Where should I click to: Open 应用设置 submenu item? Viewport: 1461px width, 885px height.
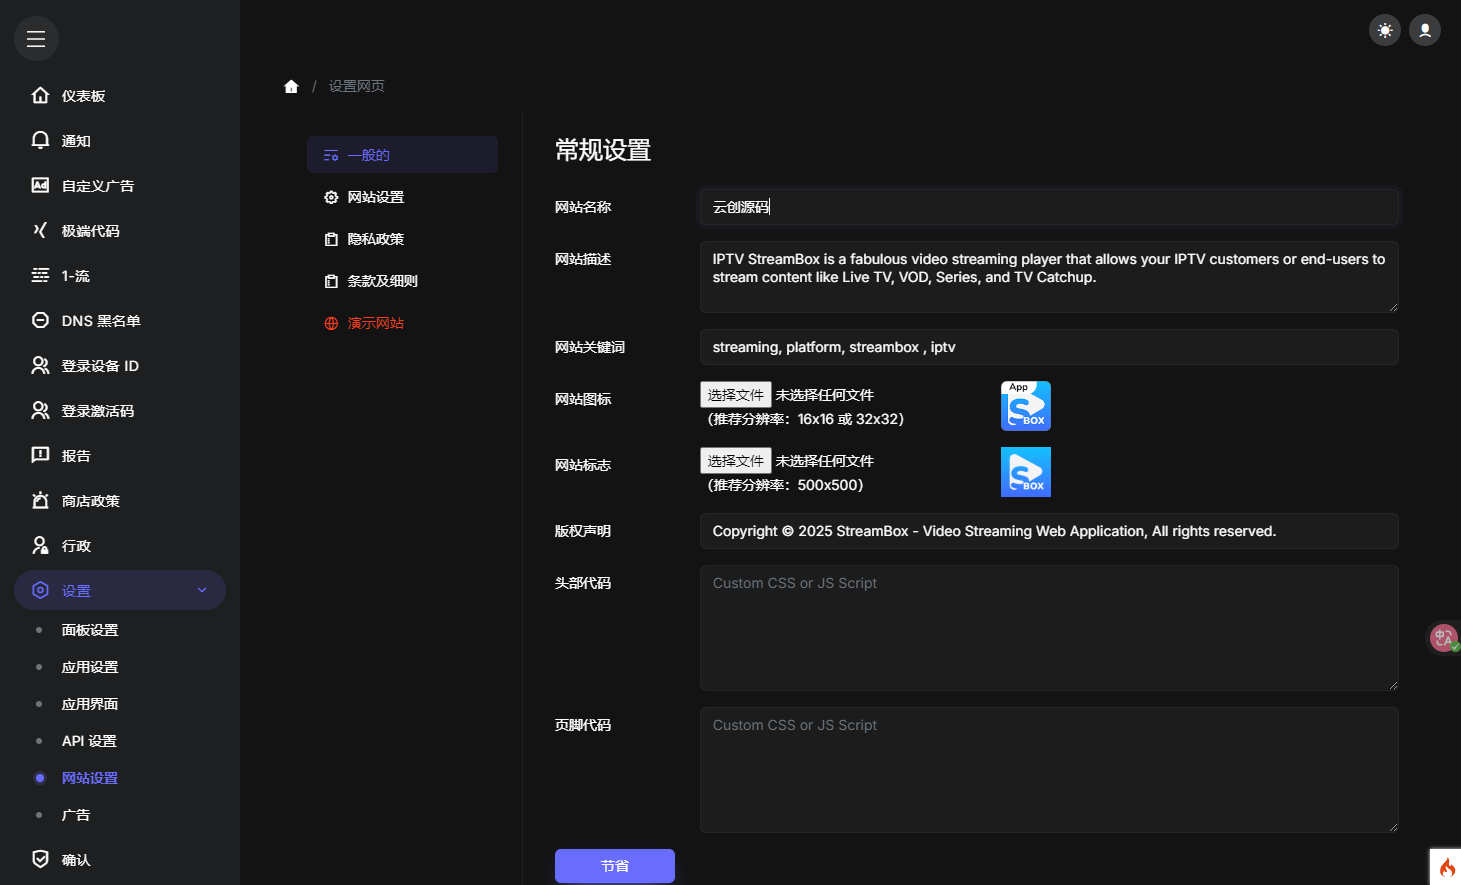click(x=90, y=667)
